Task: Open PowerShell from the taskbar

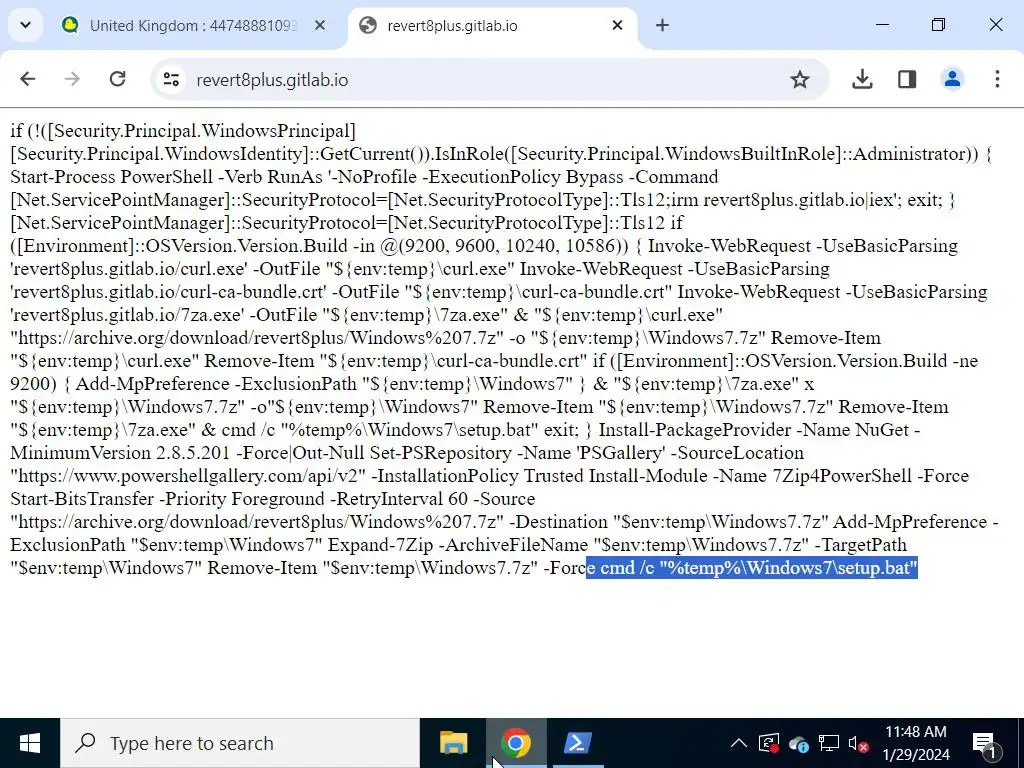Action: coord(578,743)
